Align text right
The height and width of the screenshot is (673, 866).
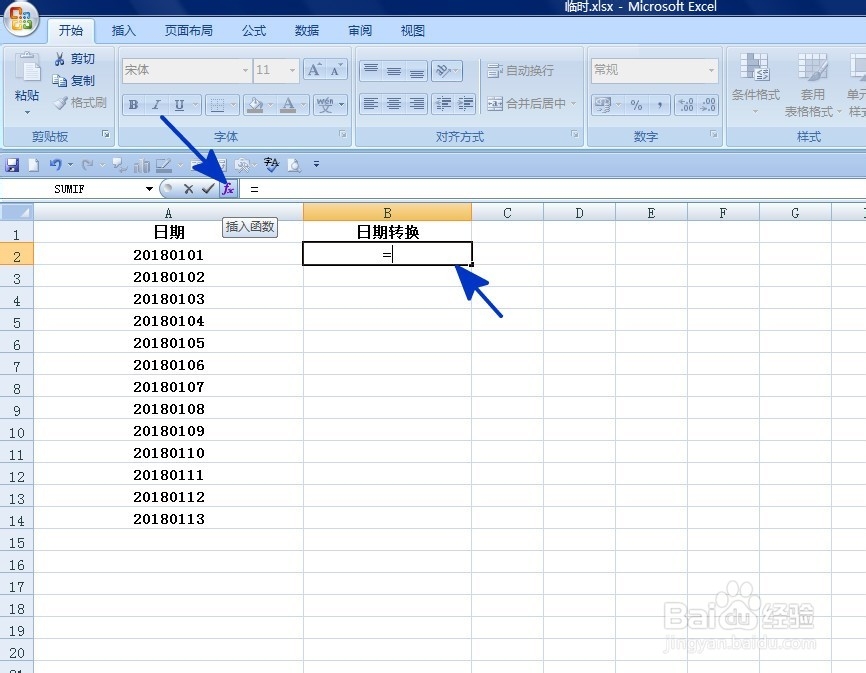416,103
